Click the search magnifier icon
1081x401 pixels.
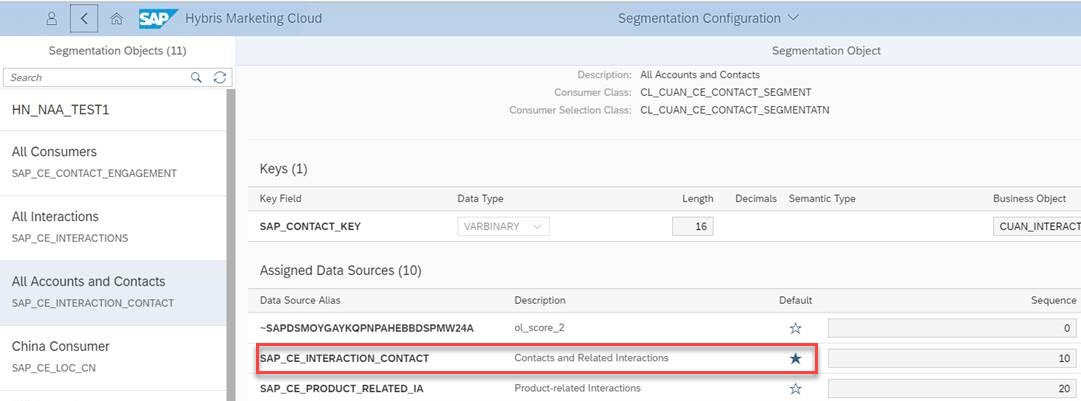click(196, 77)
